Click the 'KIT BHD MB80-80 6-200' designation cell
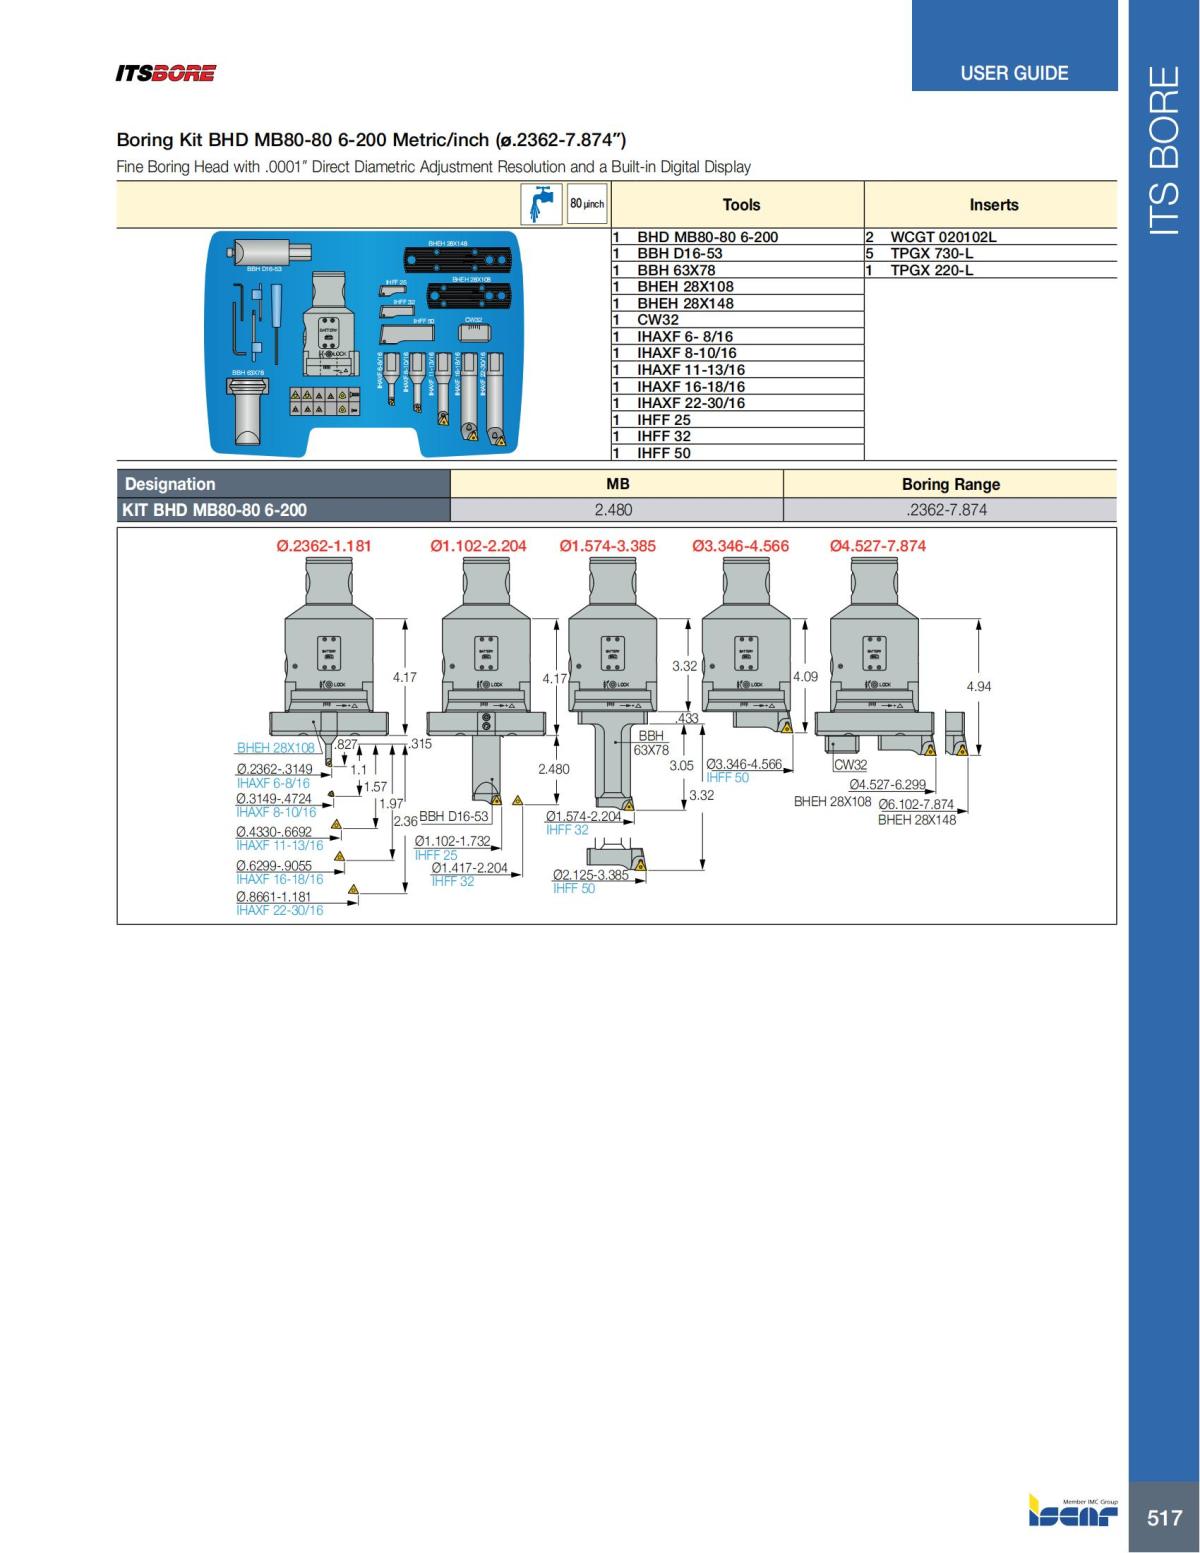1200x1553 pixels. pyautogui.click(x=284, y=510)
